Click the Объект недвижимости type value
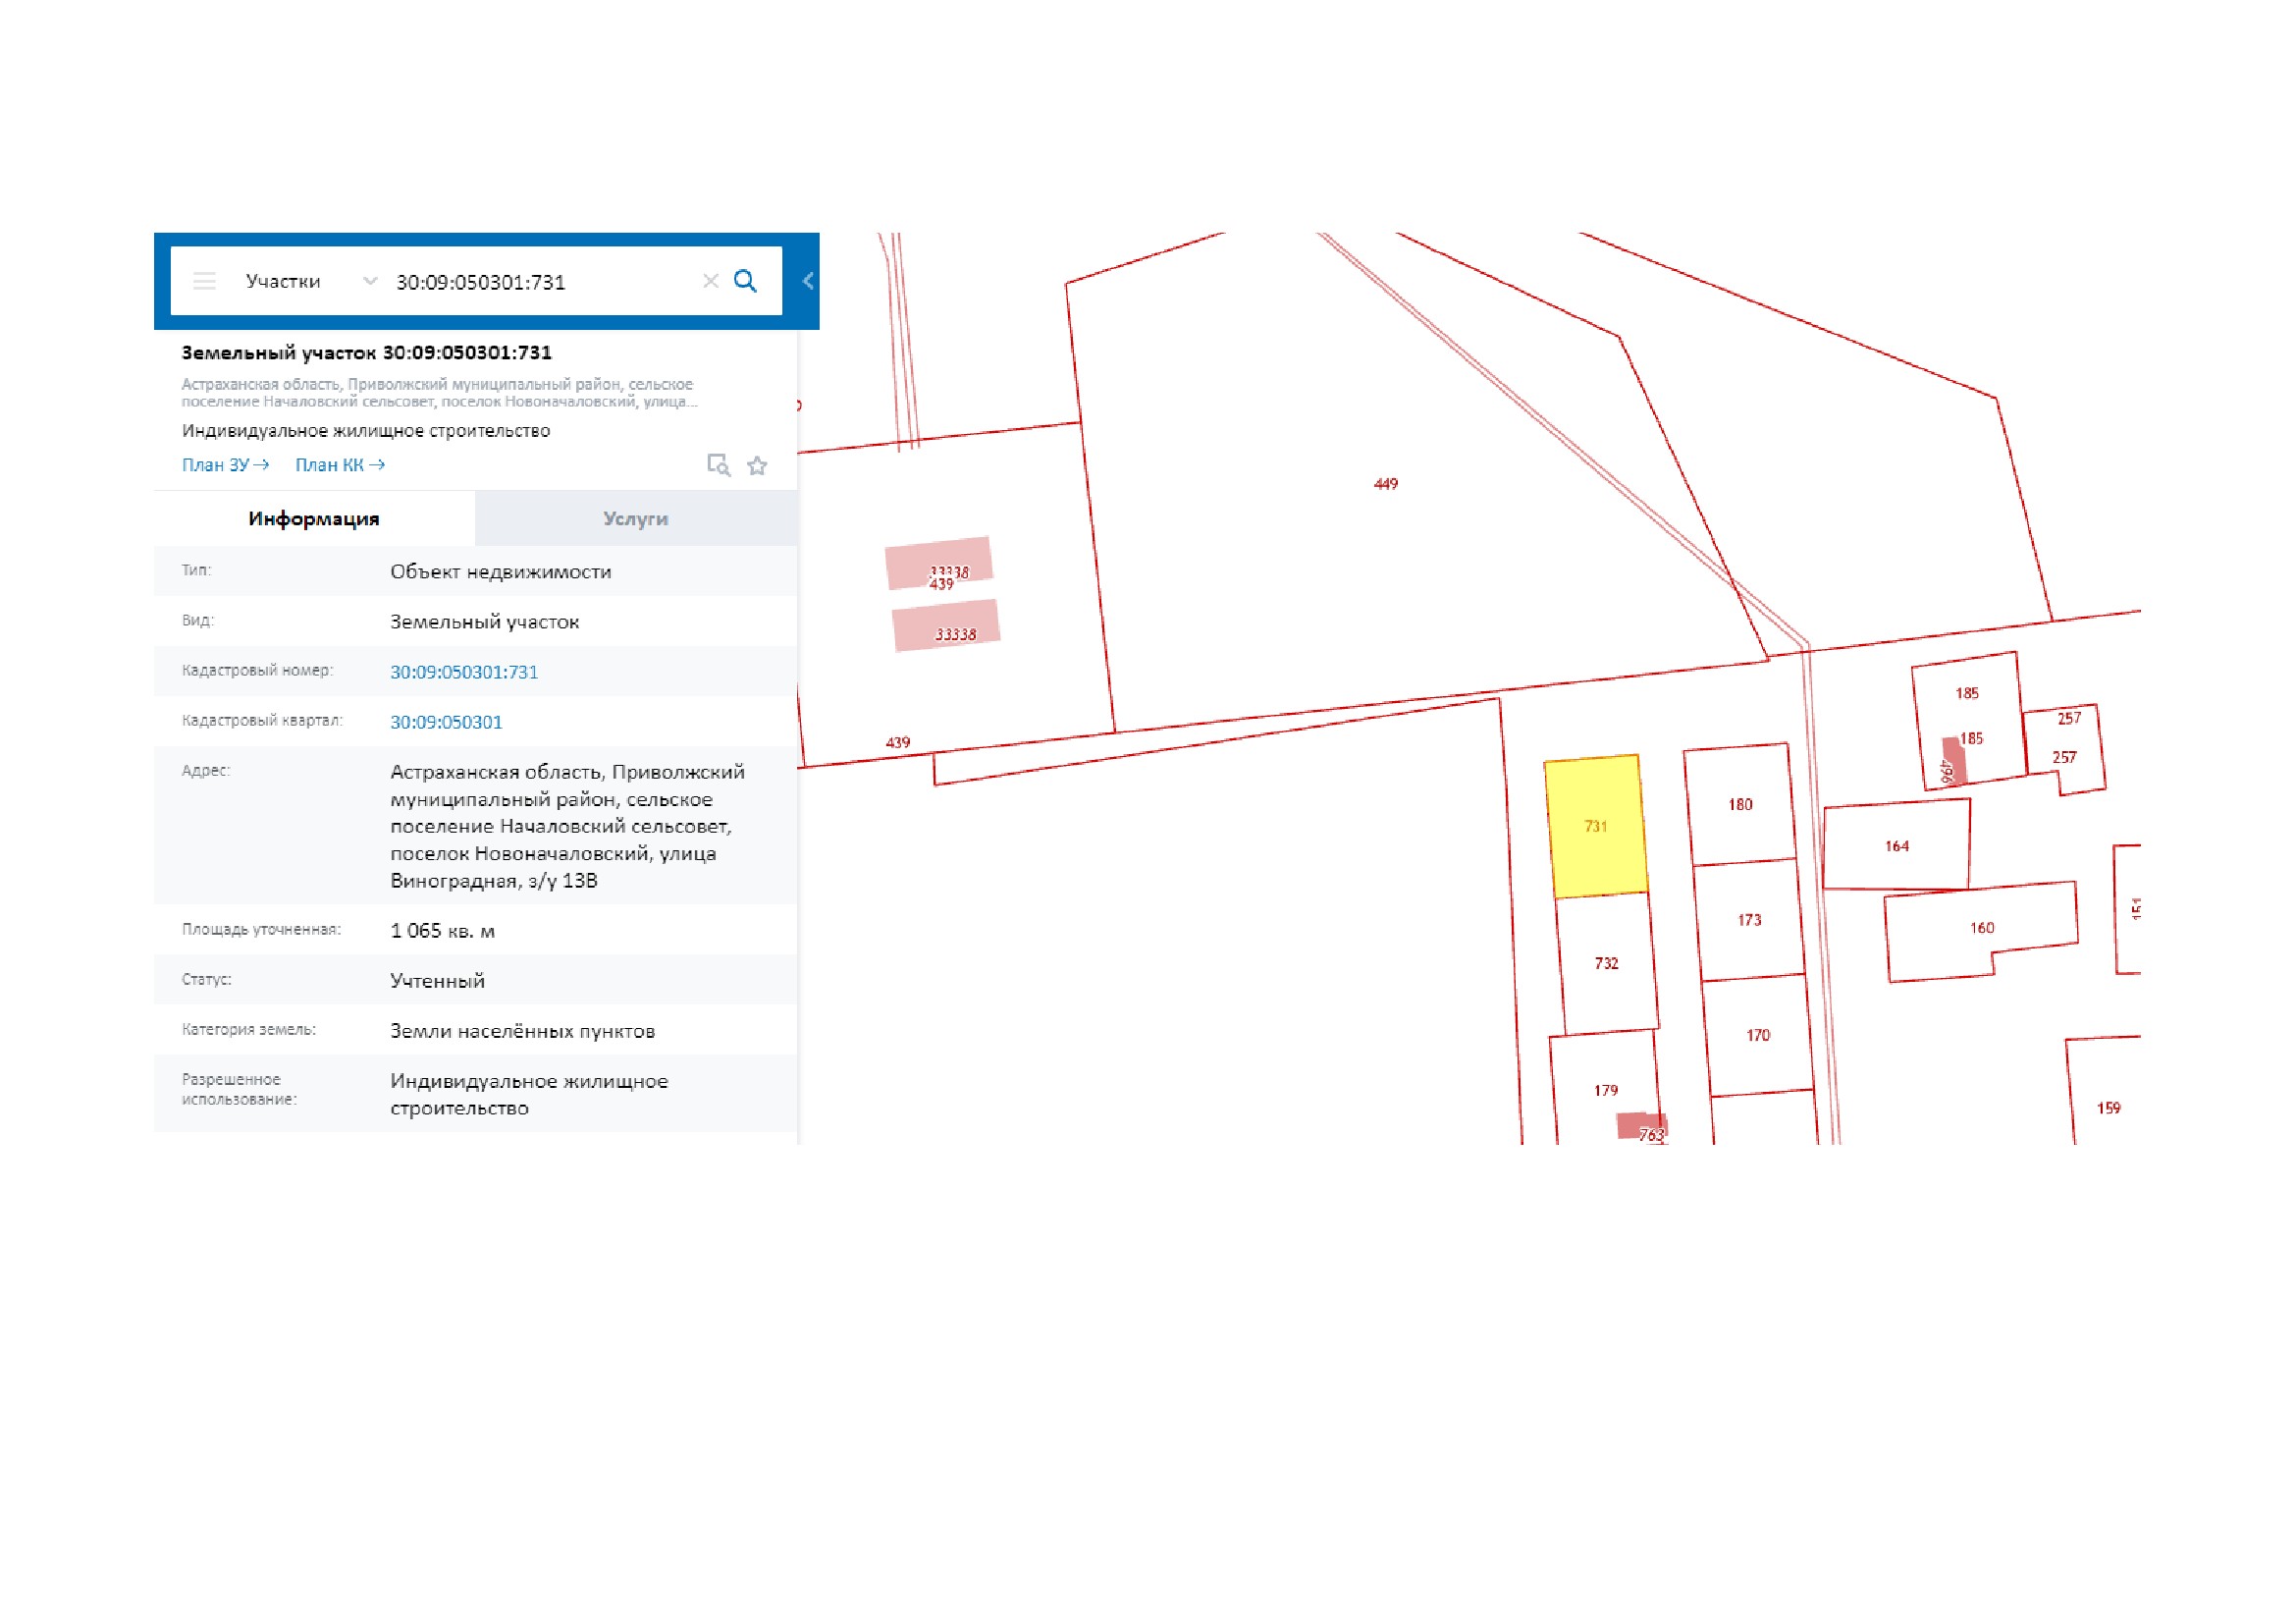 click(500, 572)
